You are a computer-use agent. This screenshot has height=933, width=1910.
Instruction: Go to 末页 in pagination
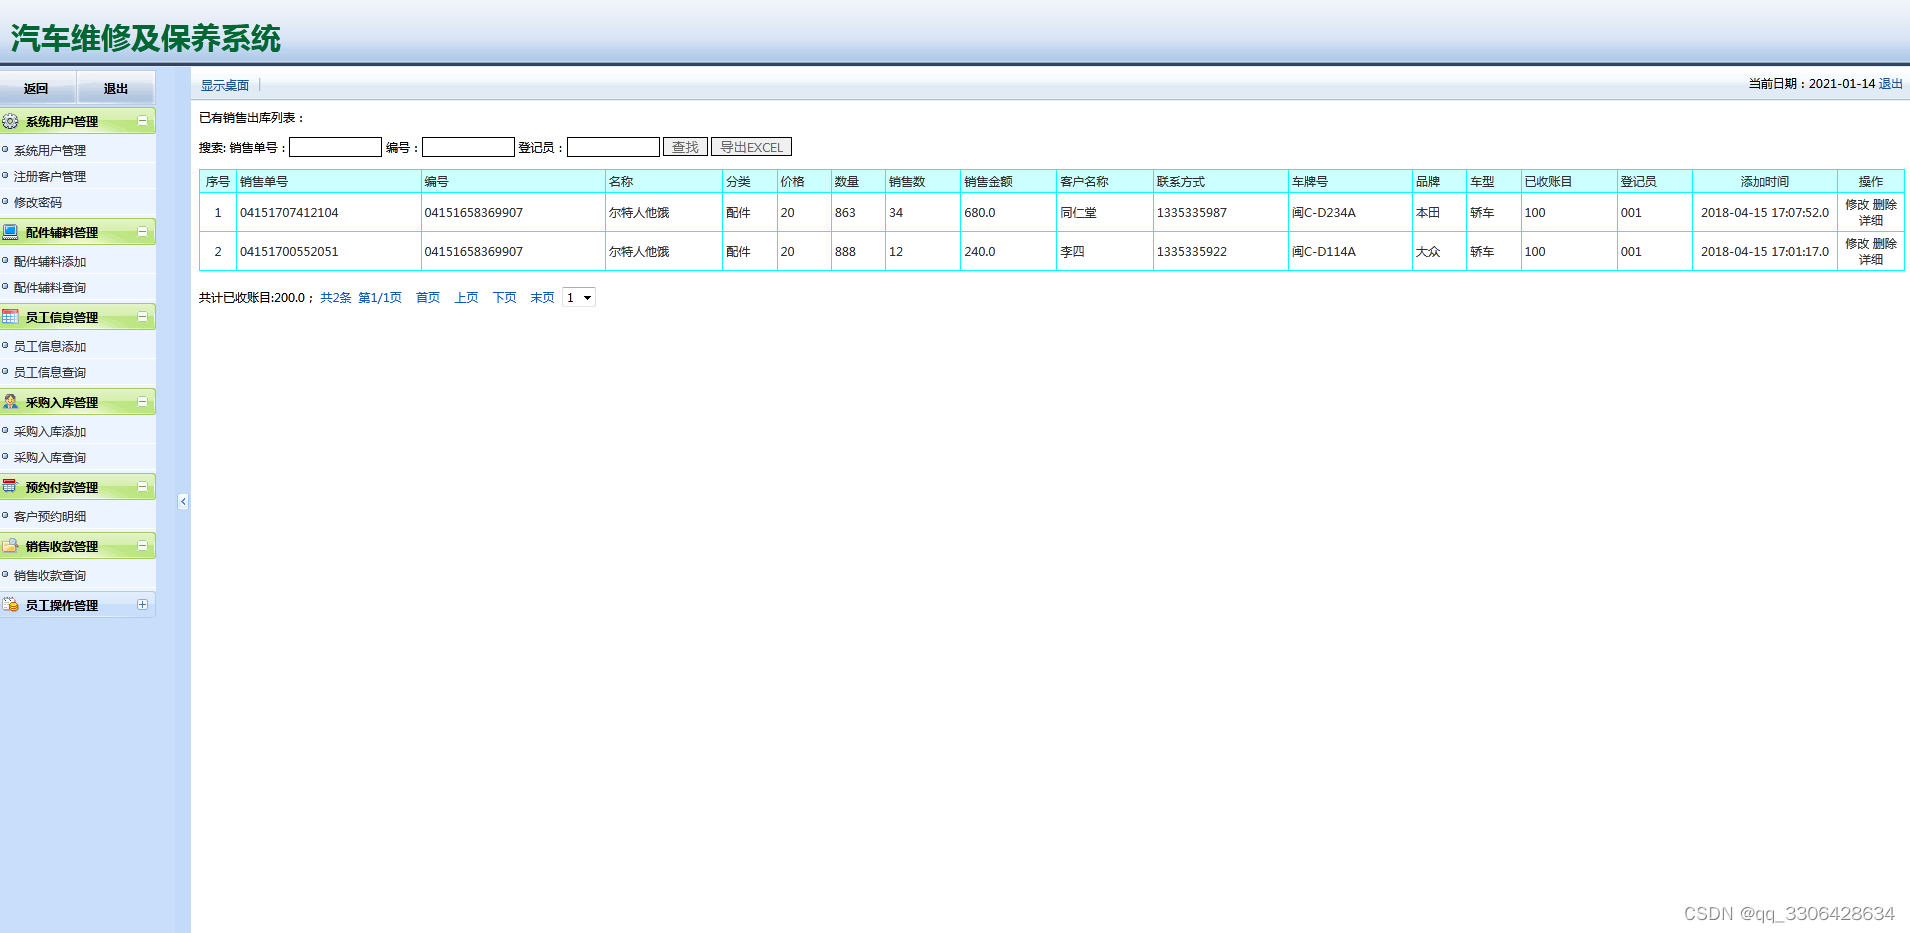pos(543,298)
